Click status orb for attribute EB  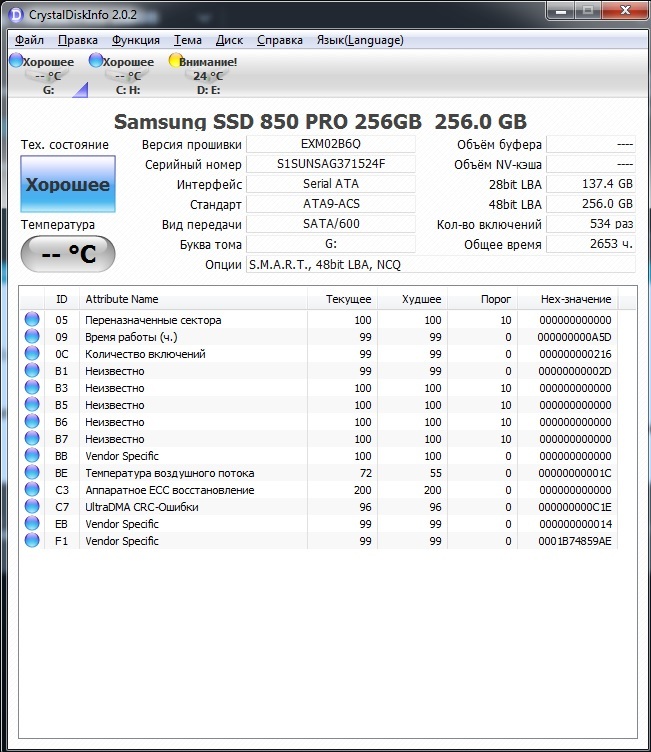(x=32, y=524)
